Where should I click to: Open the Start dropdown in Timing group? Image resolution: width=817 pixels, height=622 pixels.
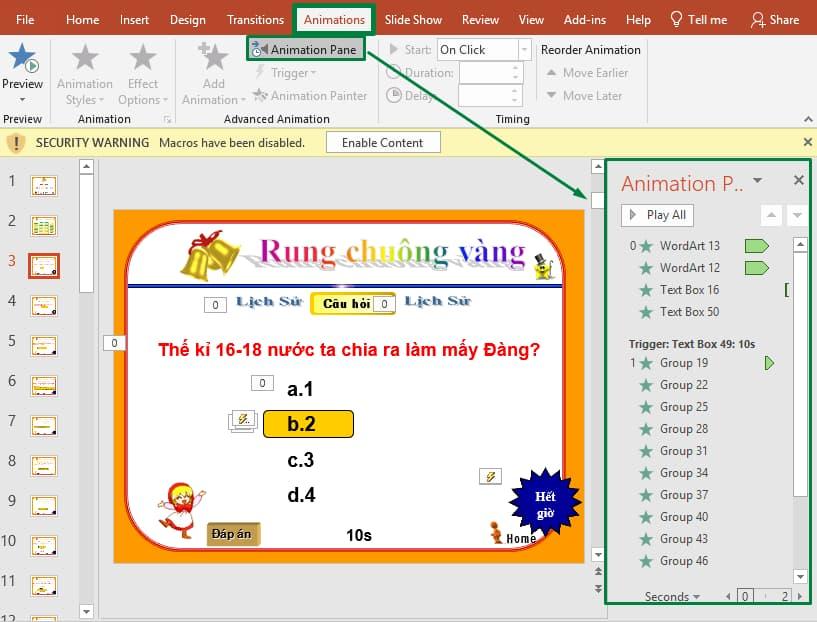point(522,48)
